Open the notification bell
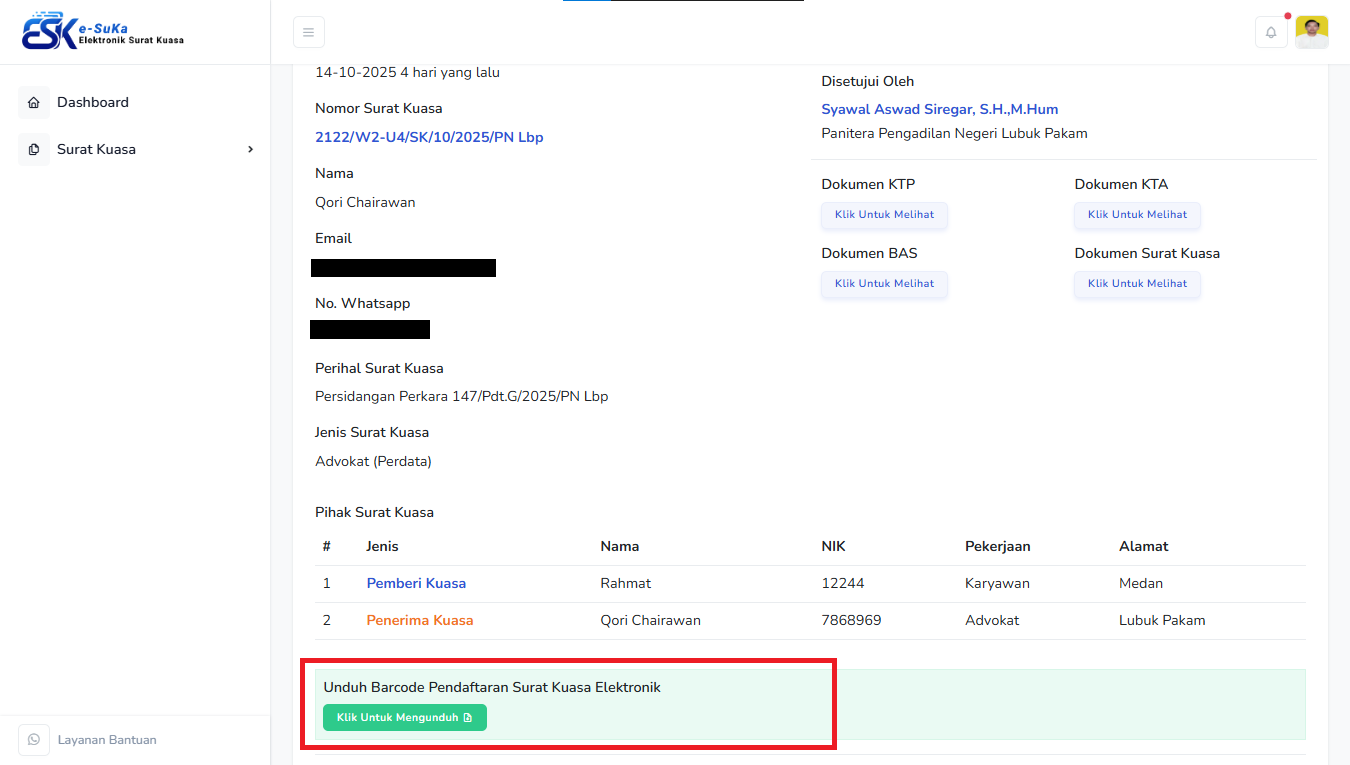 1271,32
